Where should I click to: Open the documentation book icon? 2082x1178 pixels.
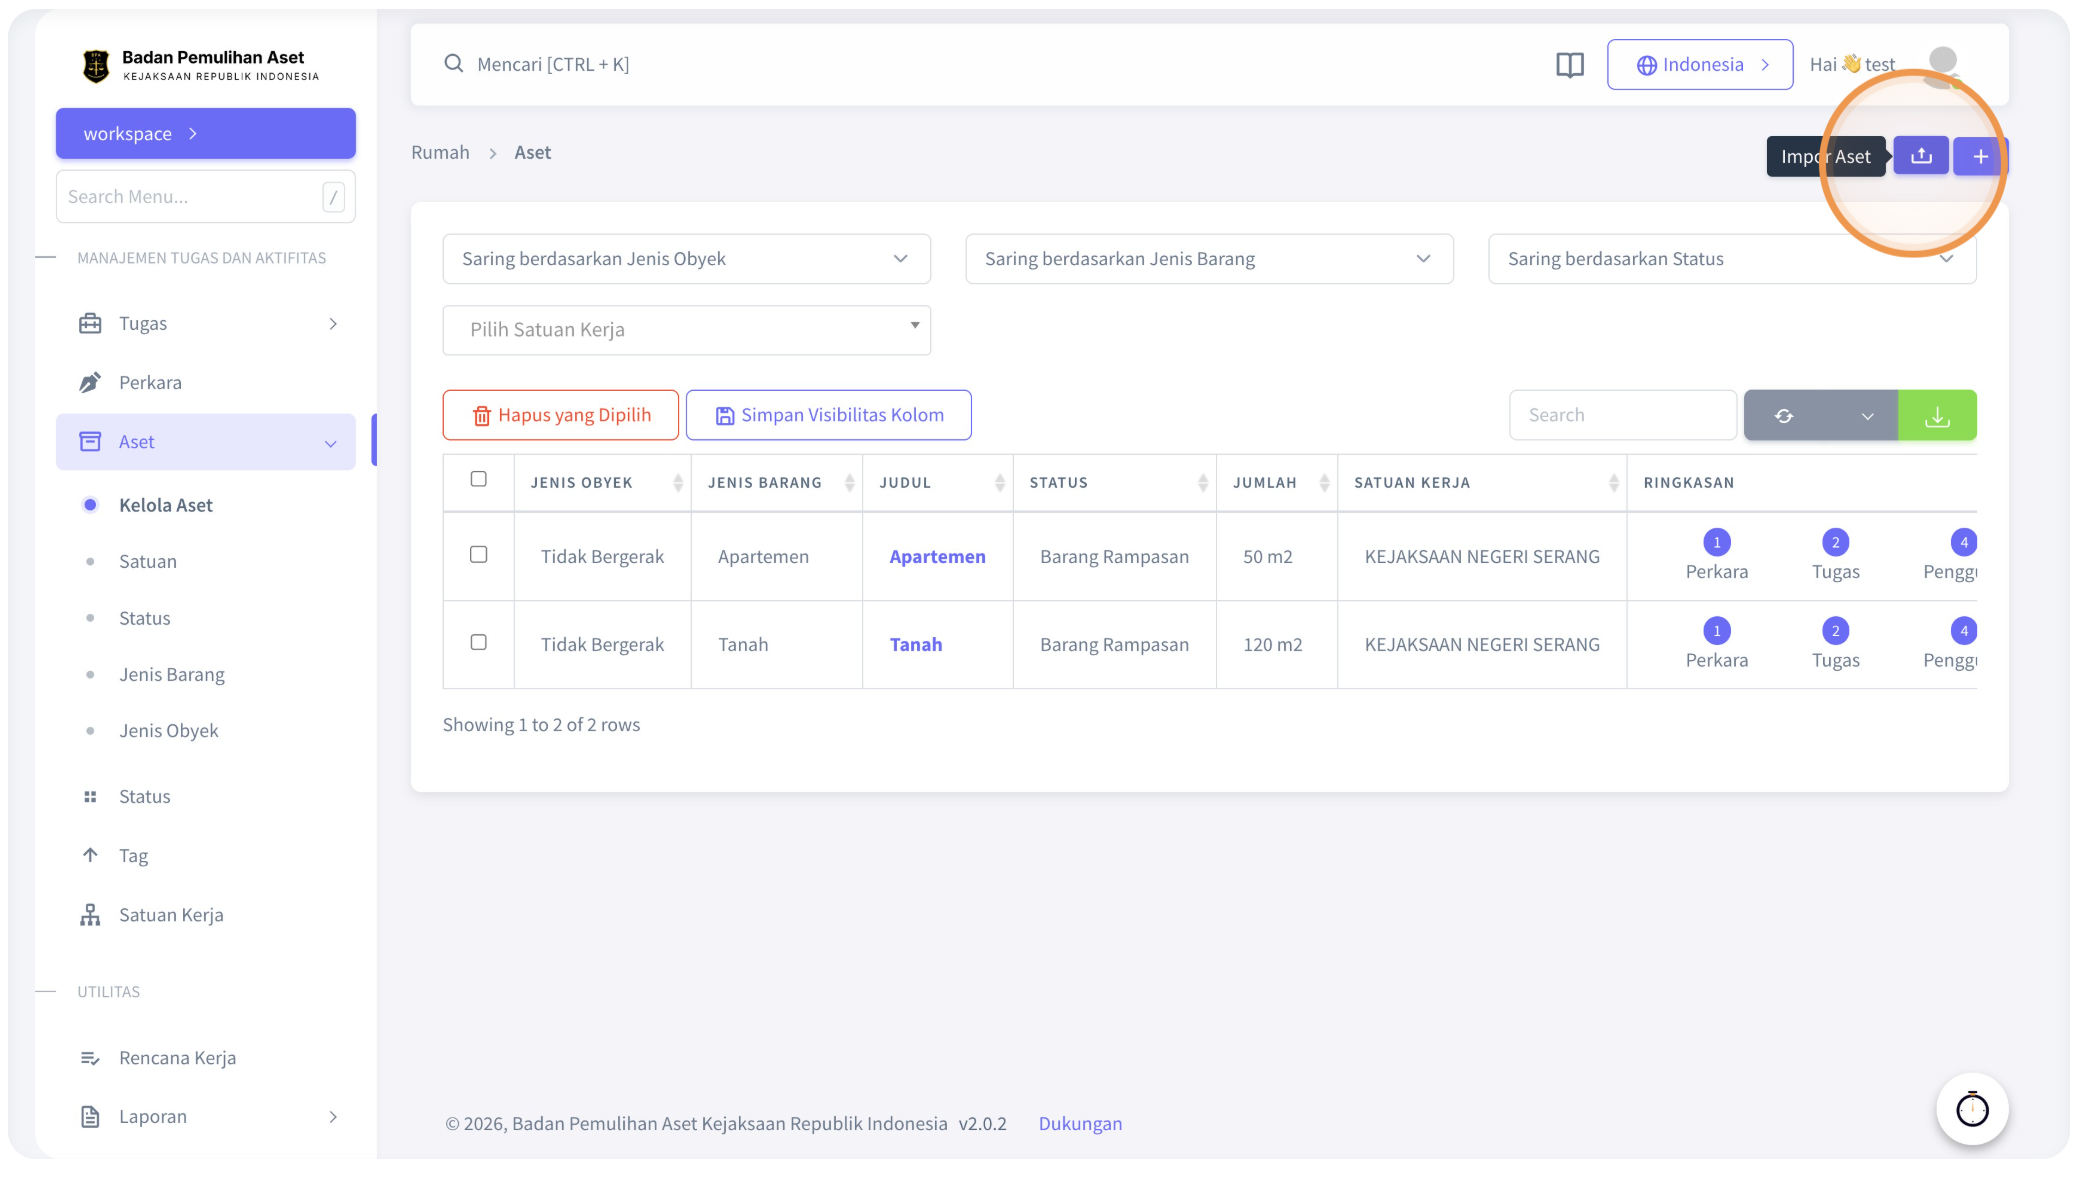click(1570, 65)
